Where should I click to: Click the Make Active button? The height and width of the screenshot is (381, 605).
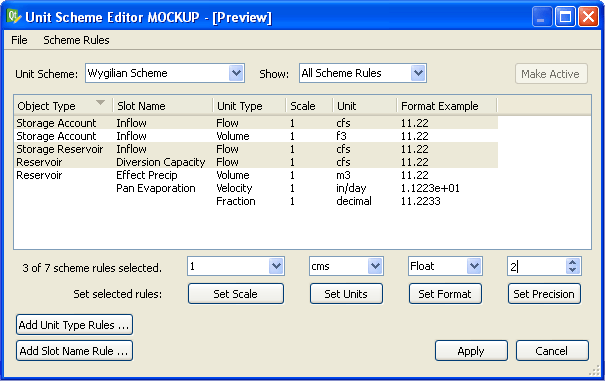[x=551, y=74]
